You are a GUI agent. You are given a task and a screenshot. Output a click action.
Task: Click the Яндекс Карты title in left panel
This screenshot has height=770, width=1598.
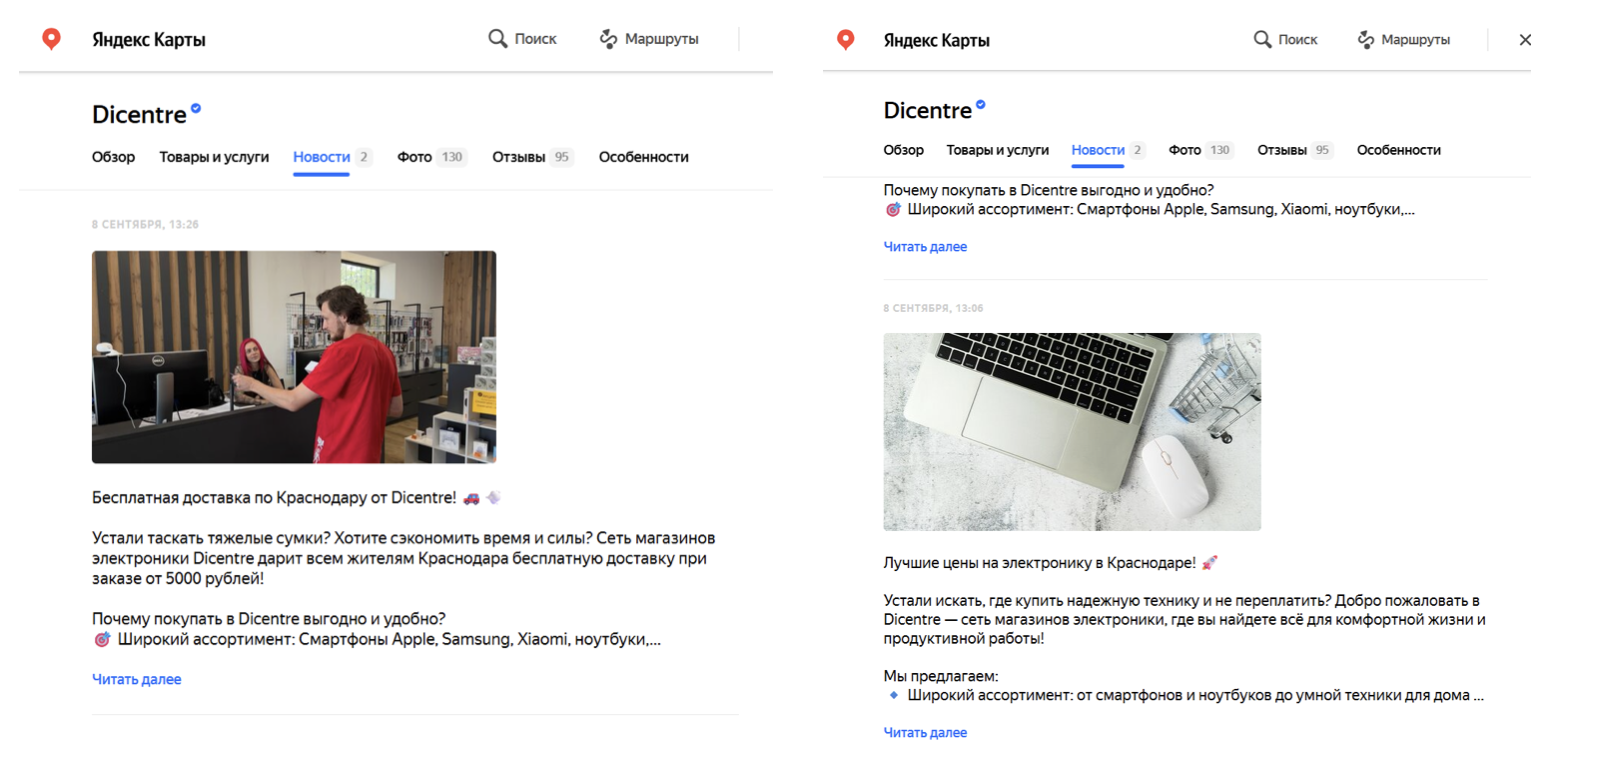coord(149,39)
